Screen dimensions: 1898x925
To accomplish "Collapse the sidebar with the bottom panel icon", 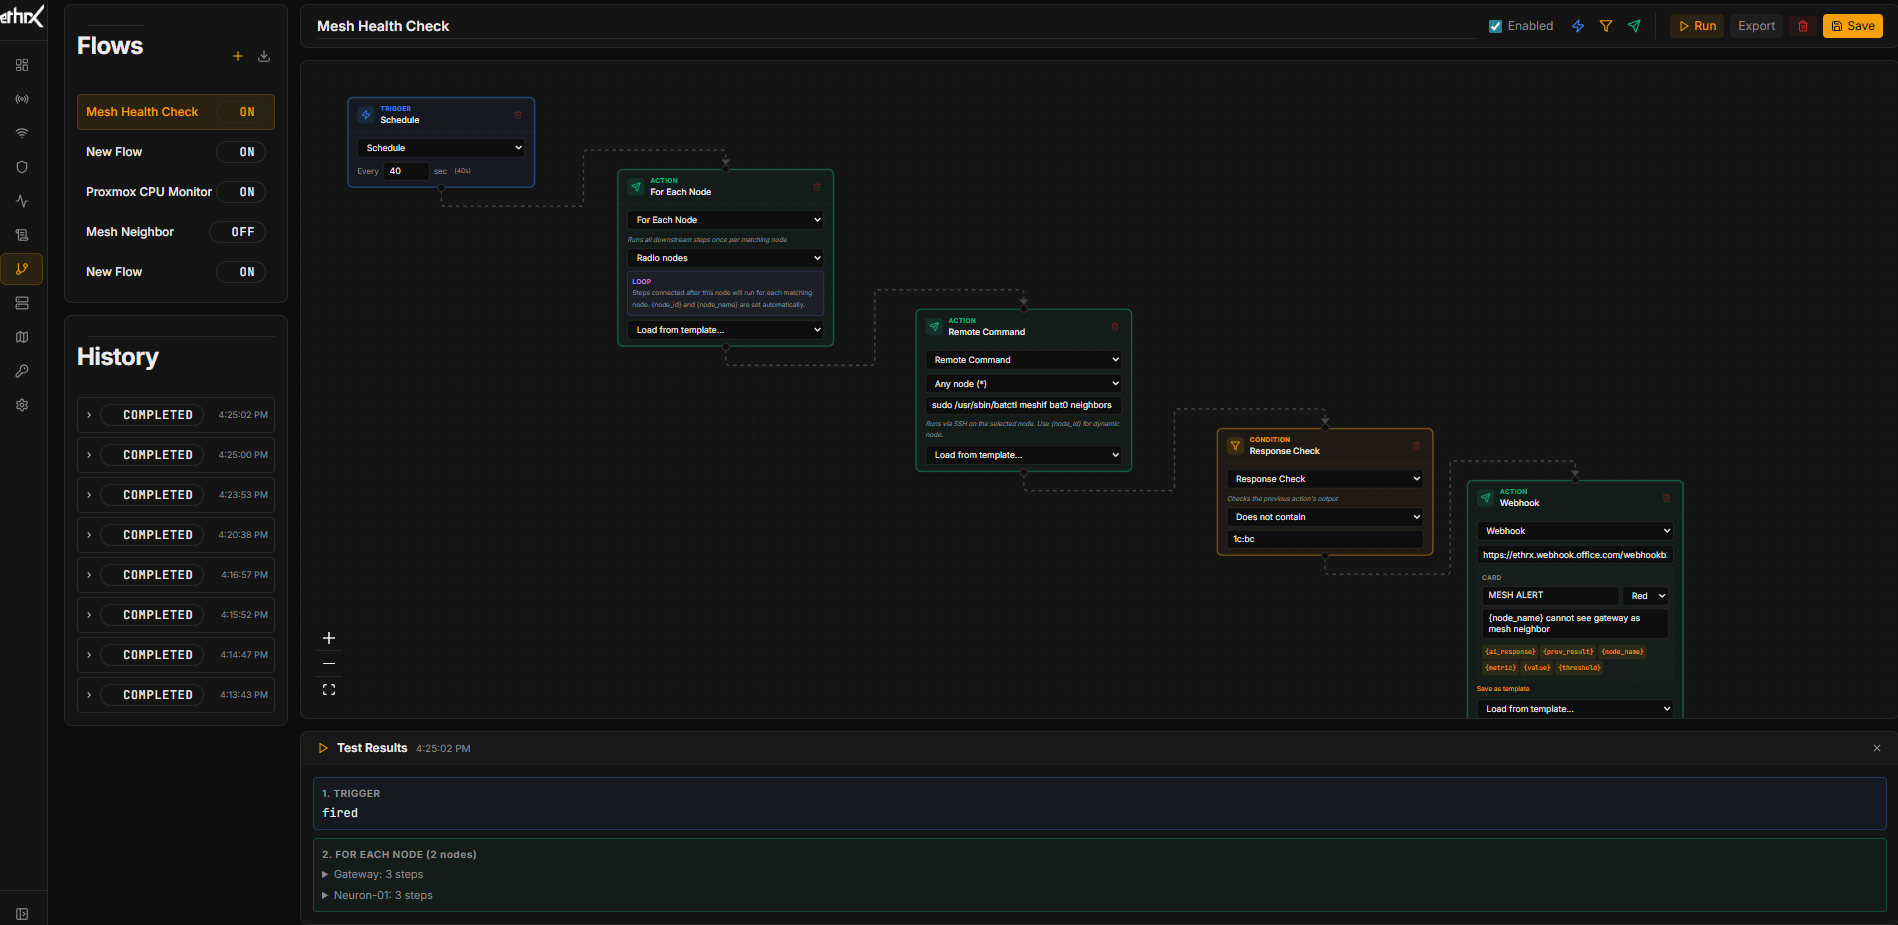I will (x=22, y=914).
